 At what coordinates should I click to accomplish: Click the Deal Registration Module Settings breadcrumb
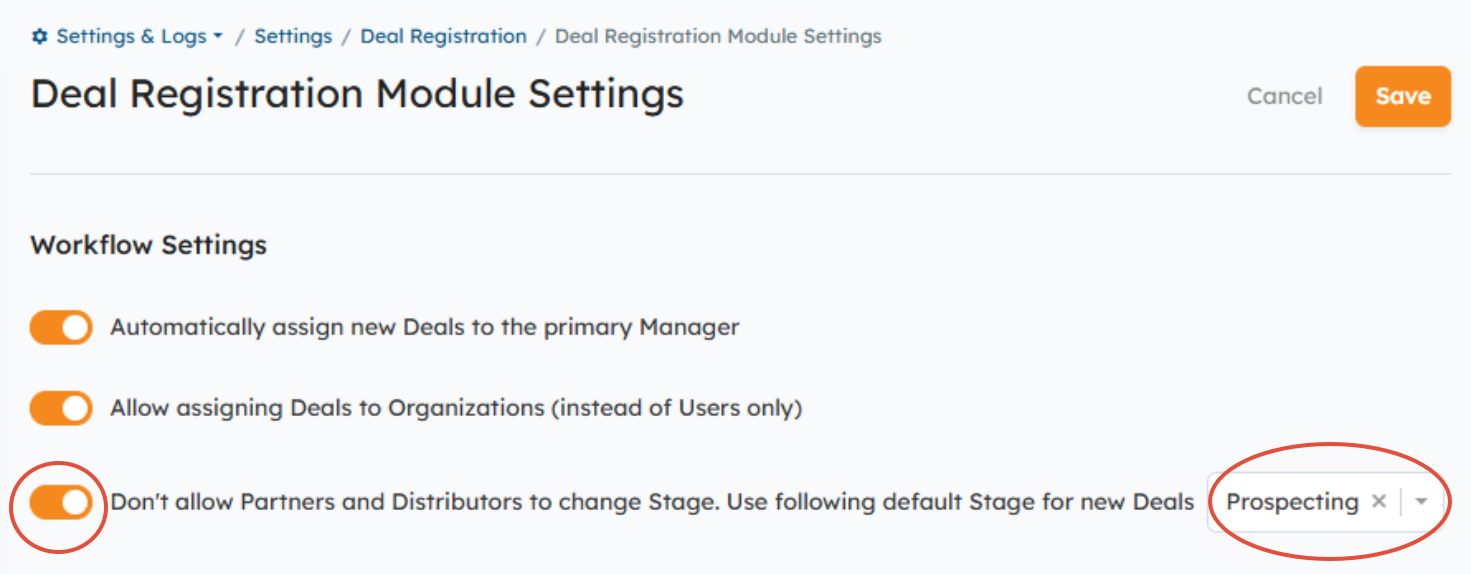[x=718, y=37]
